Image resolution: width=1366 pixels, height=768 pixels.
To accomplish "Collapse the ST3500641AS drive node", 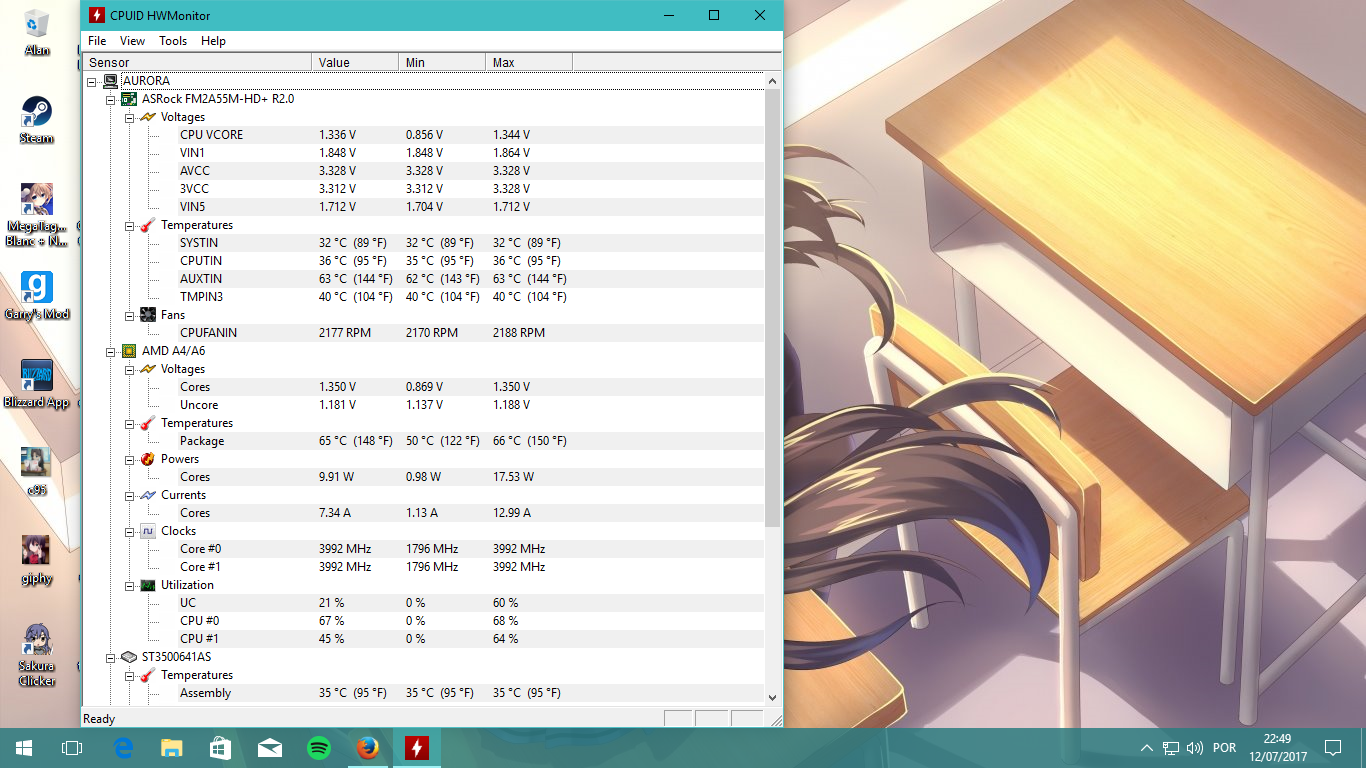I will coord(111,657).
